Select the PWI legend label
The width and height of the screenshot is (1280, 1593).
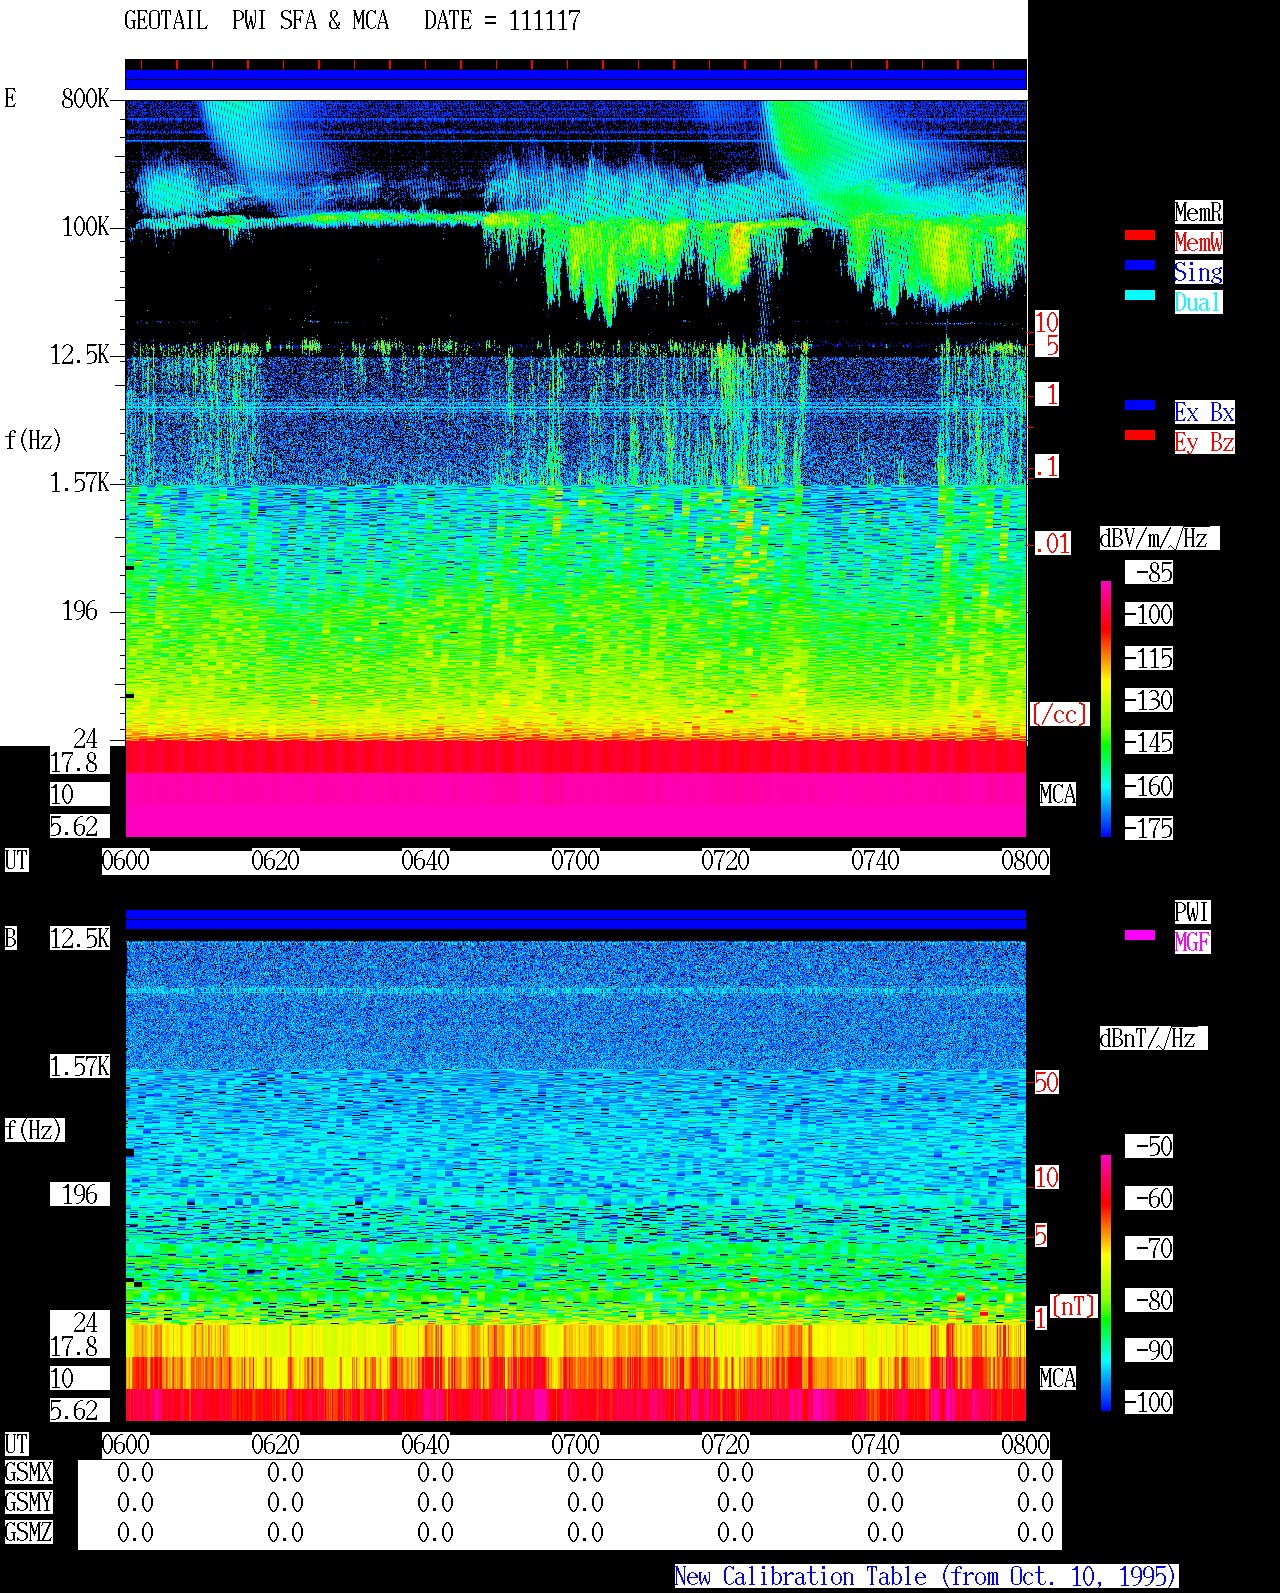[1192, 912]
